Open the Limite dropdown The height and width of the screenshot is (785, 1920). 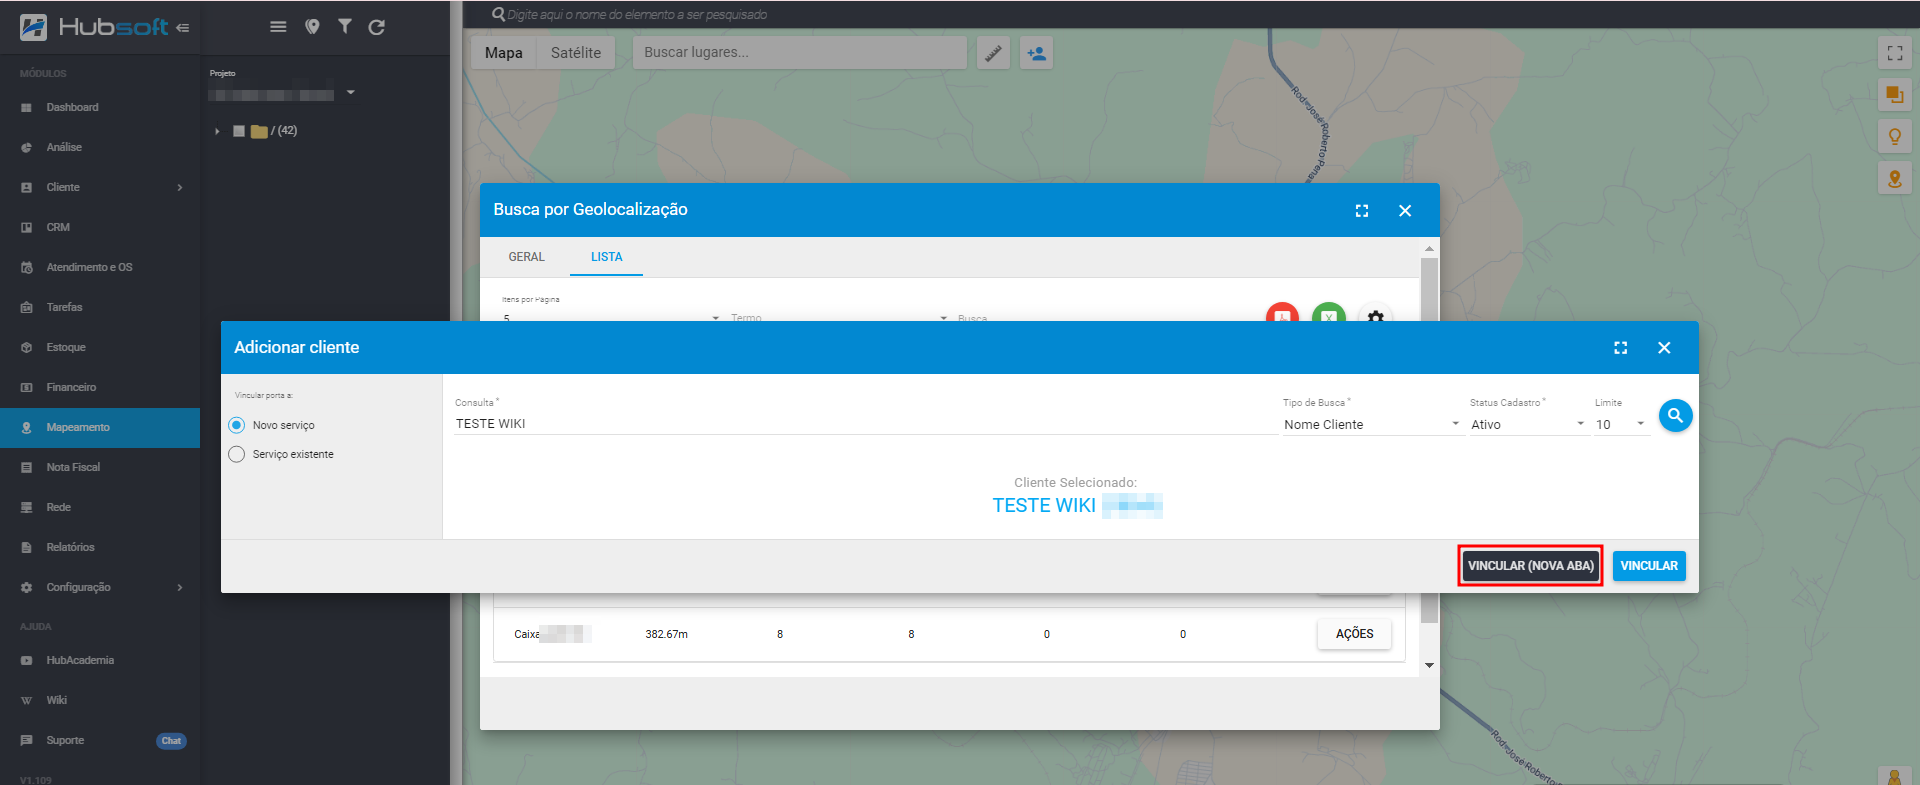click(1619, 424)
